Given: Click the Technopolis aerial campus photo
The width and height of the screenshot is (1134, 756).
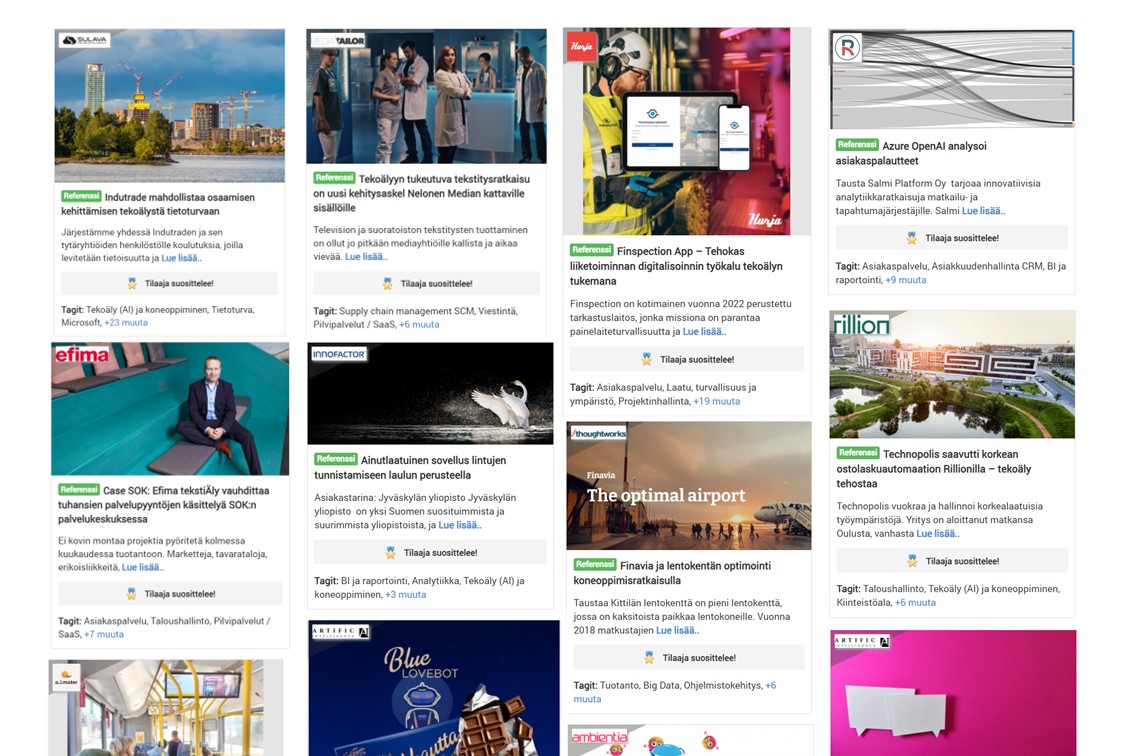Looking at the screenshot, I should point(952,375).
